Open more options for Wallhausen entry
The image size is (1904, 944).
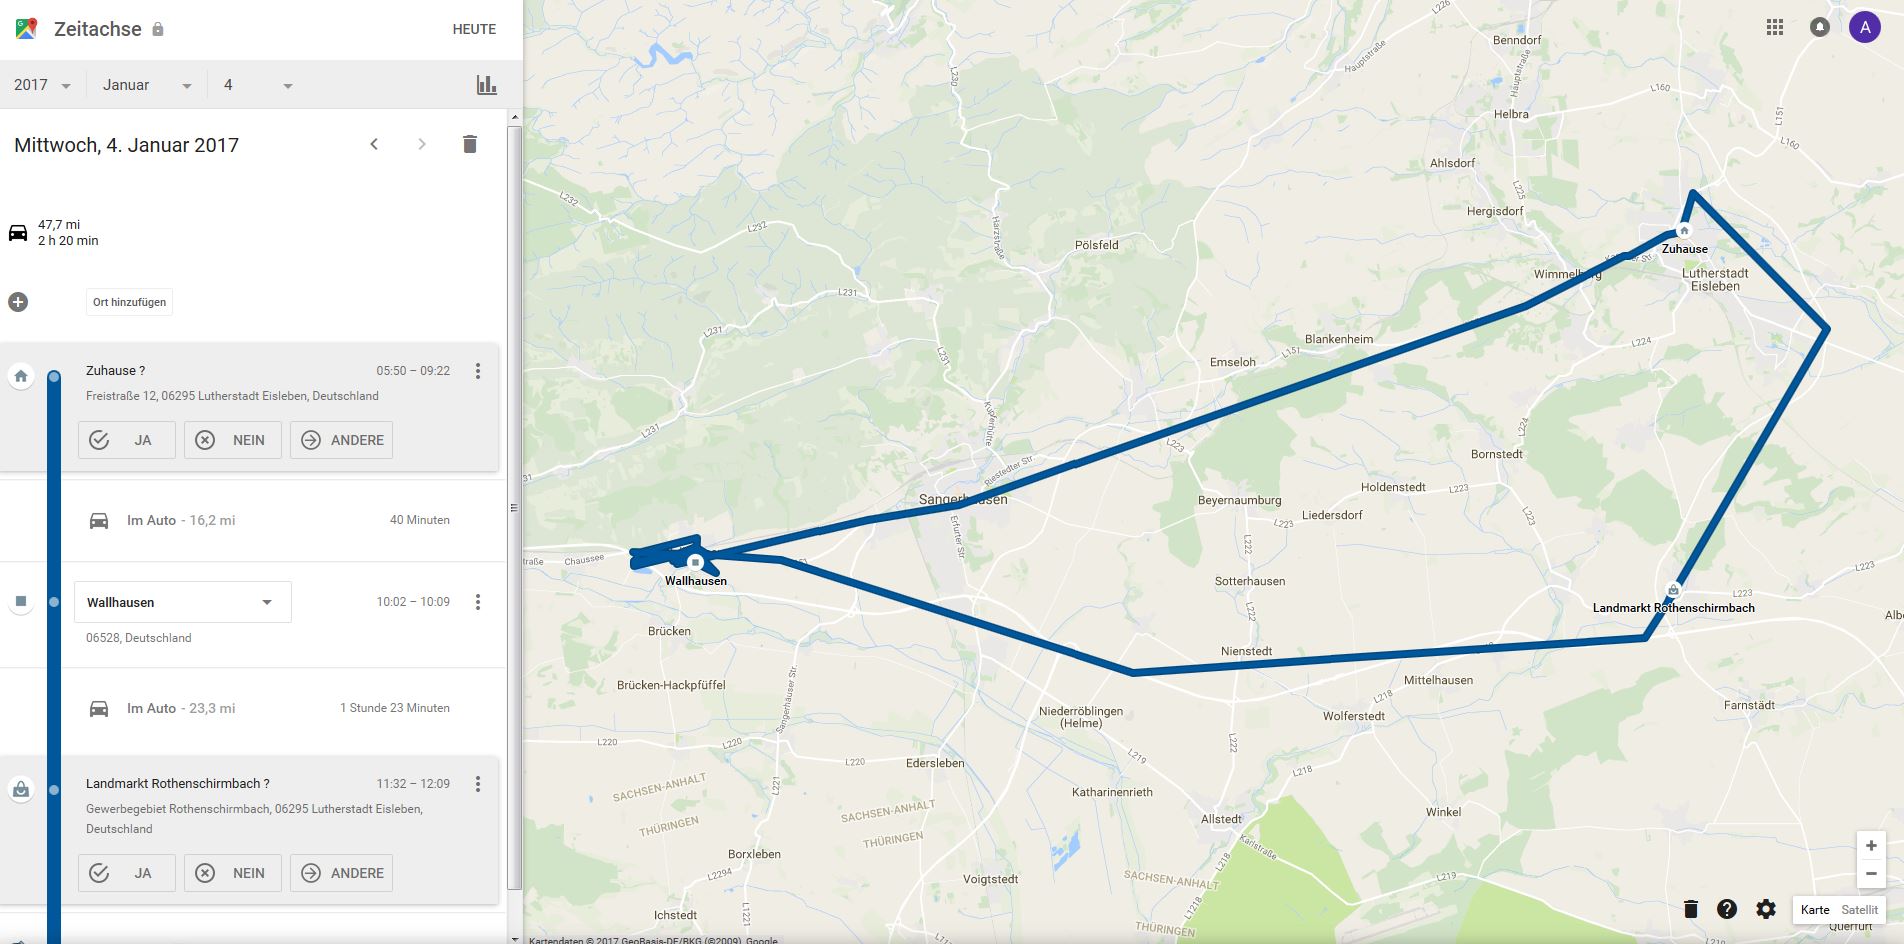pyautogui.click(x=478, y=602)
